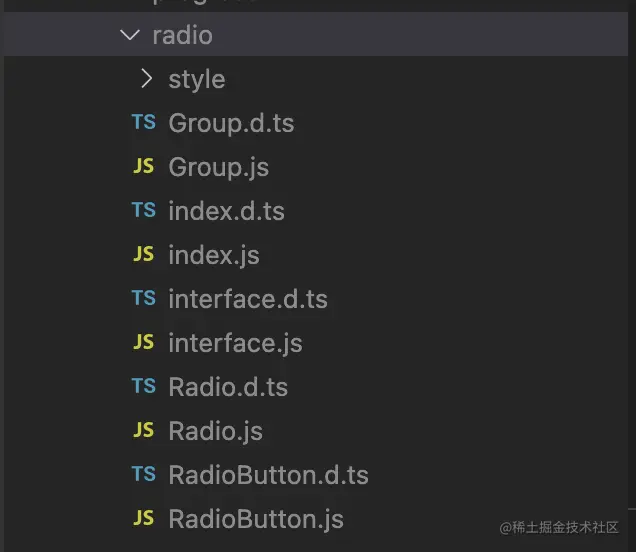Open the index.d.ts file
The width and height of the screenshot is (636, 552).
coord(226,211)
